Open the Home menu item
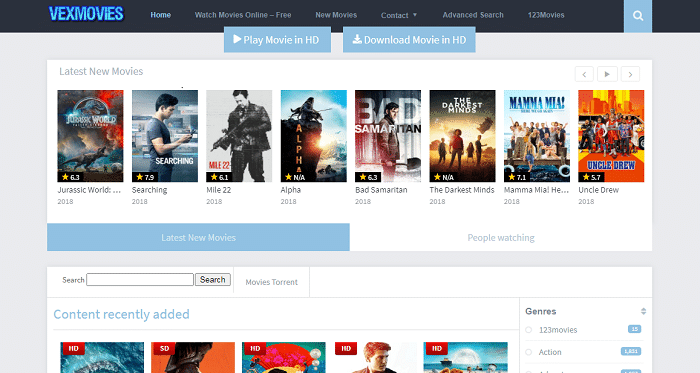This screenshot has height=373, width=700. [161, 15]
